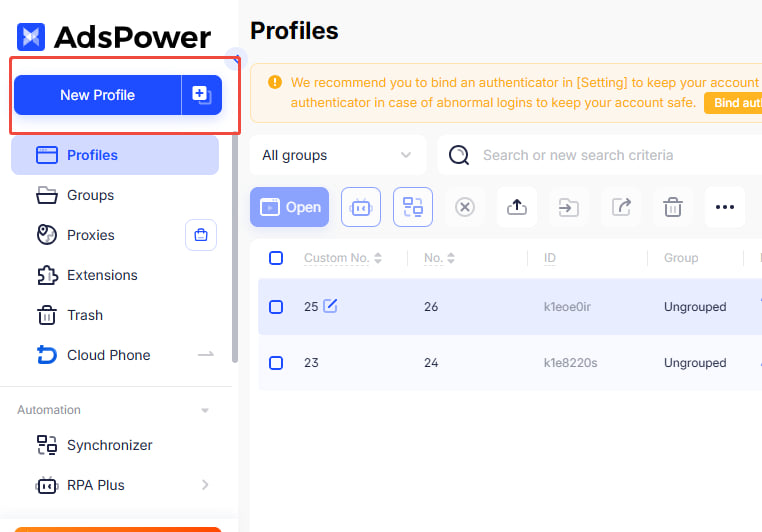Viewport: 762px width, 532px height.
Task: Click the proxy store bag icon
Action: pos(201,235)
